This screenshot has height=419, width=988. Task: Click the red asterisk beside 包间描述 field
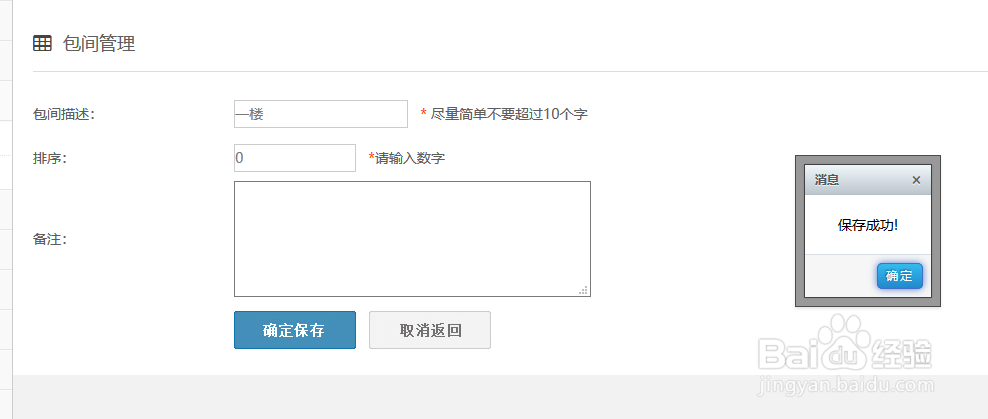pos(423,114)
